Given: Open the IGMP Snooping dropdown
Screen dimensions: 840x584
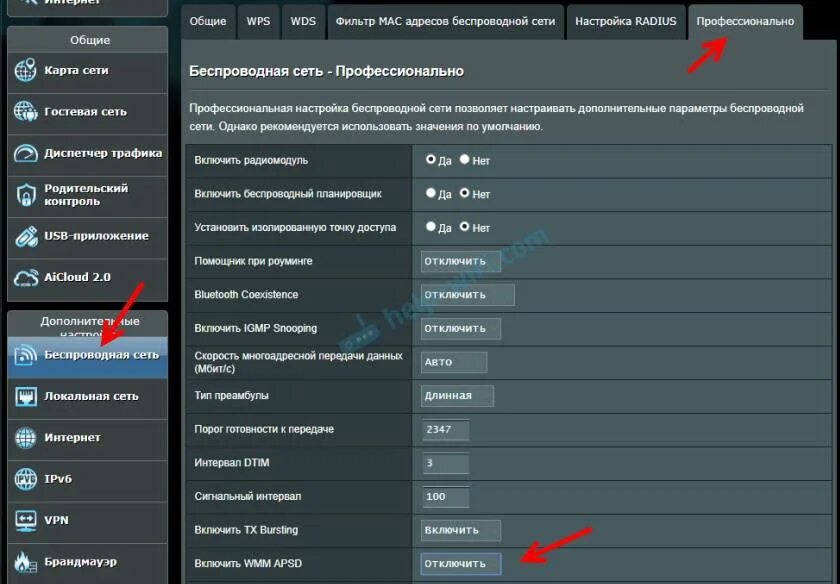Looking at the screenshot, I should coord(461,328).
